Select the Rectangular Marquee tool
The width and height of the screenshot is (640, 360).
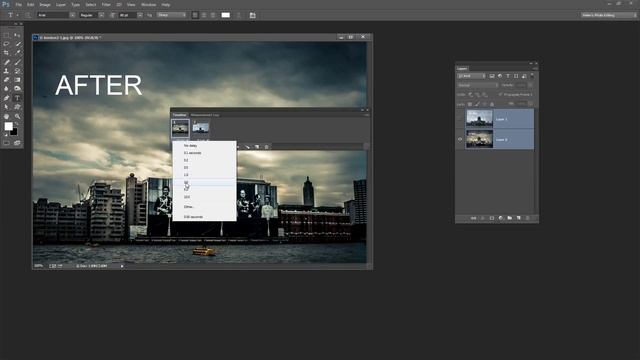(x=6, y=36)
